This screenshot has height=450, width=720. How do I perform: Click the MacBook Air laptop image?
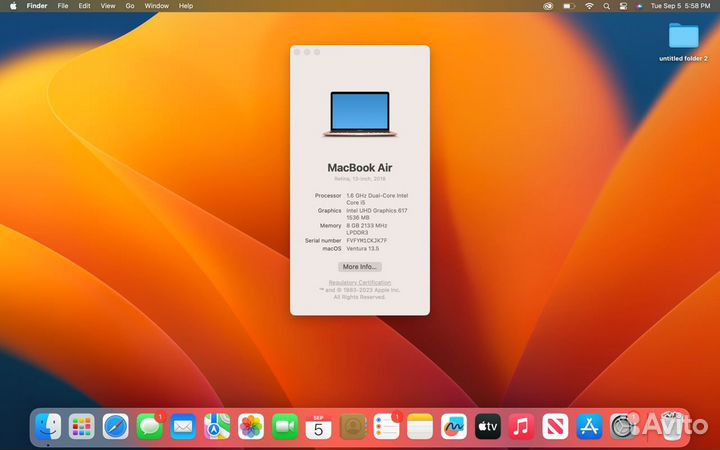pyautogui.click(x=360, y=114)
